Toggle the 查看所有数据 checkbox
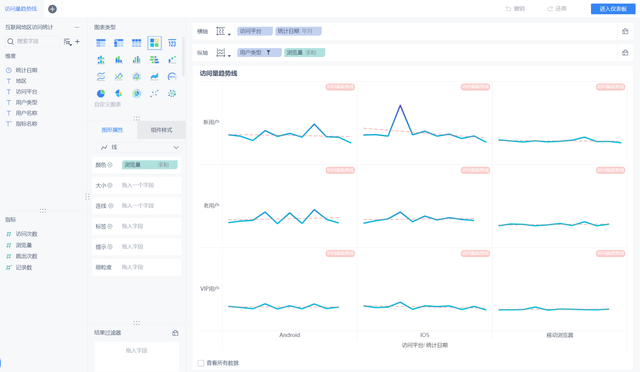This screenshot has height=372, width=640. point(201,363)
